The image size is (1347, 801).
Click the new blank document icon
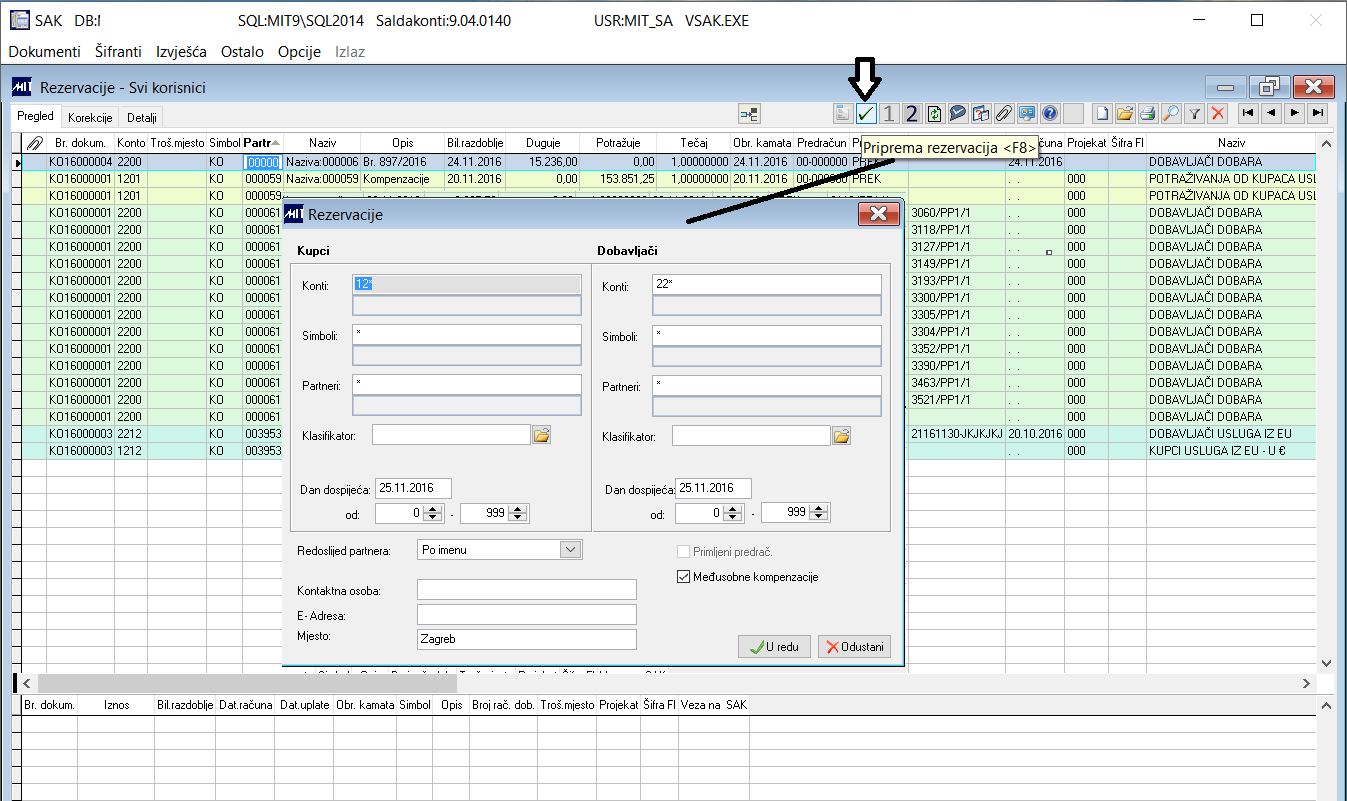[1102, 113]
